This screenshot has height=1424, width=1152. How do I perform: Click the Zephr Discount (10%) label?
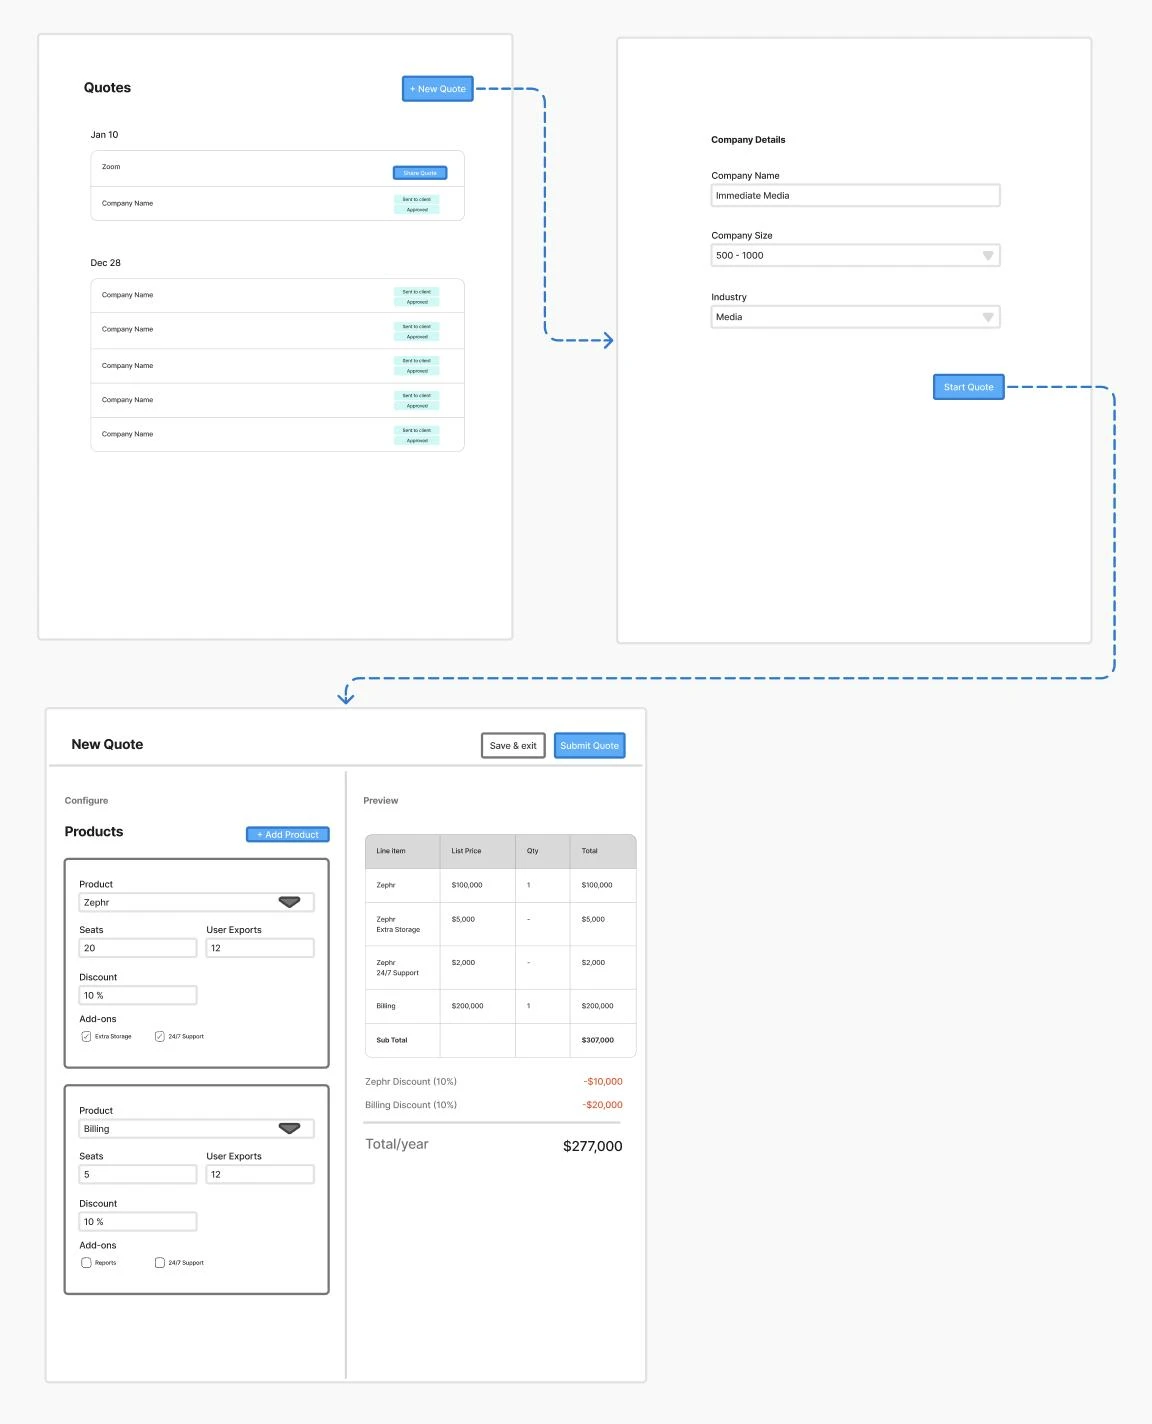tap(411, 1082)
